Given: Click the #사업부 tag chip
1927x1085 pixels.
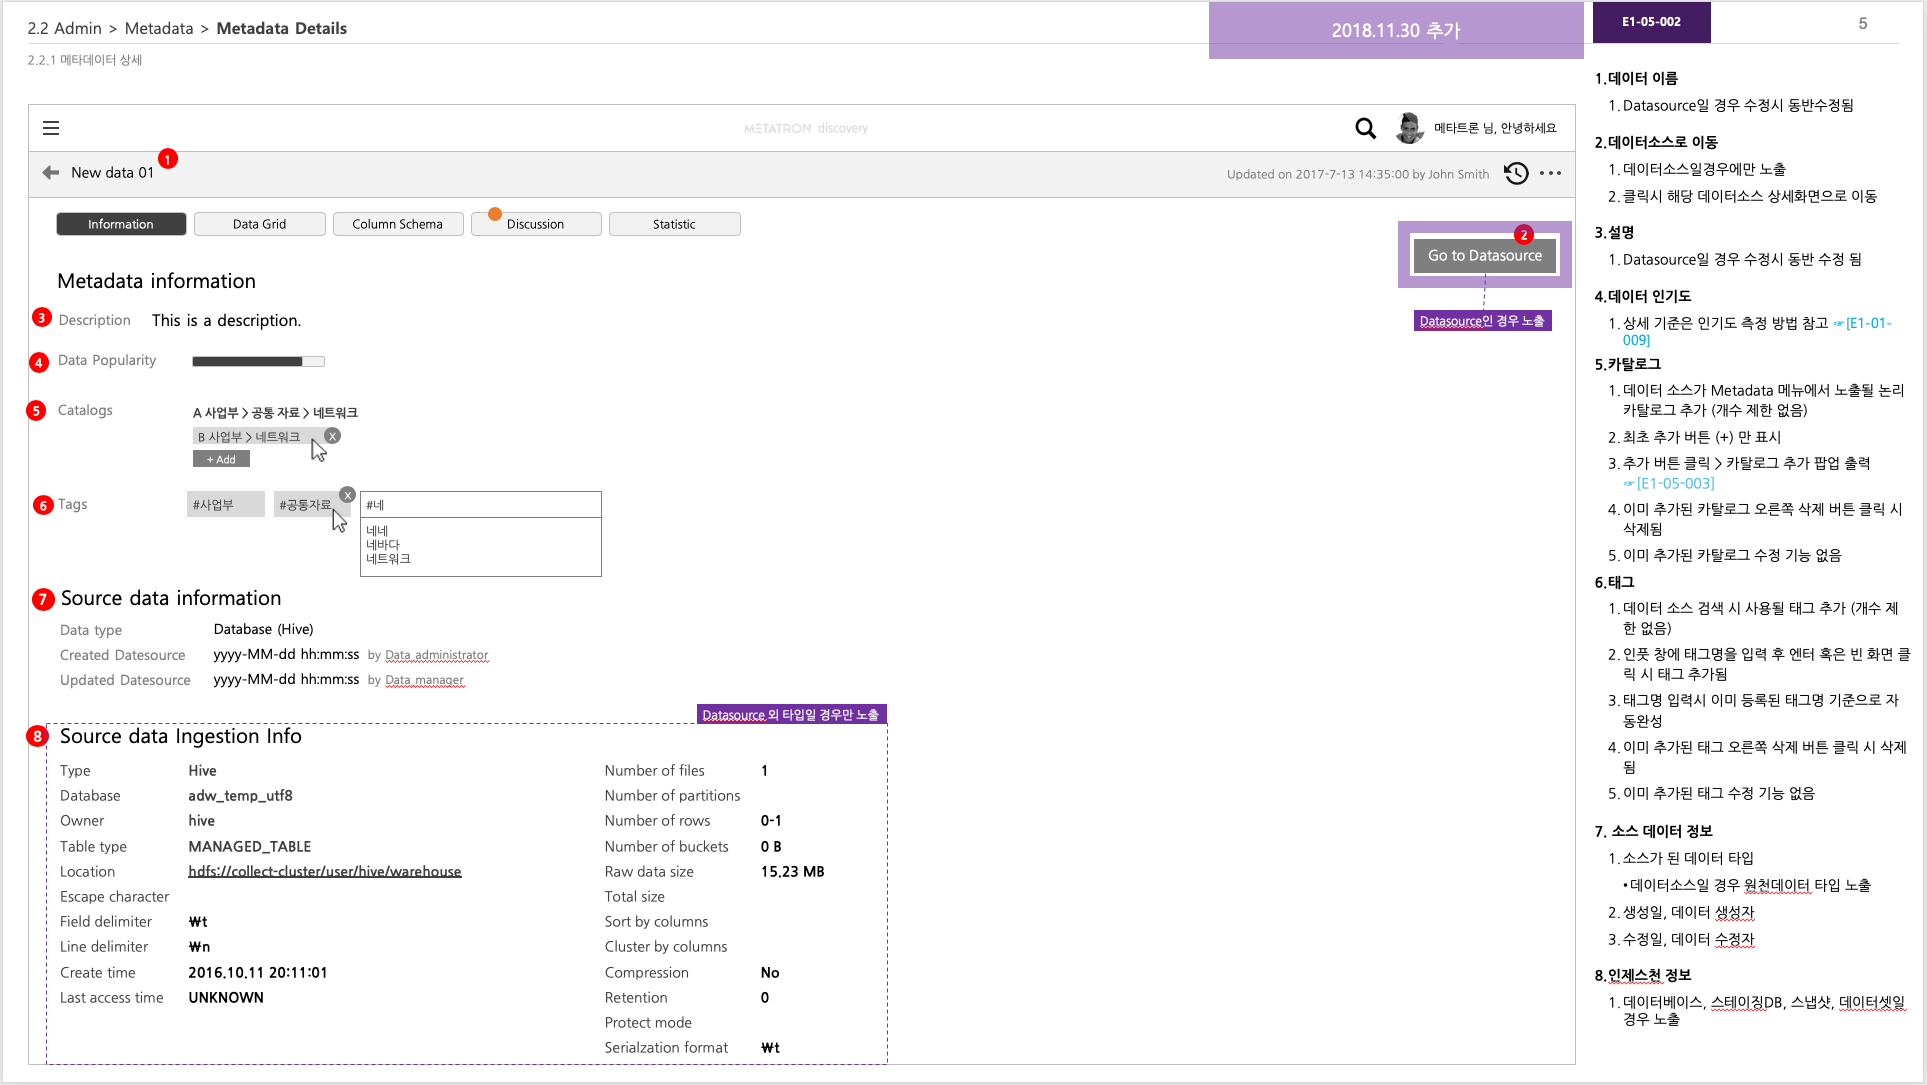Looking at the screenshot, I should tap(226, 504).
